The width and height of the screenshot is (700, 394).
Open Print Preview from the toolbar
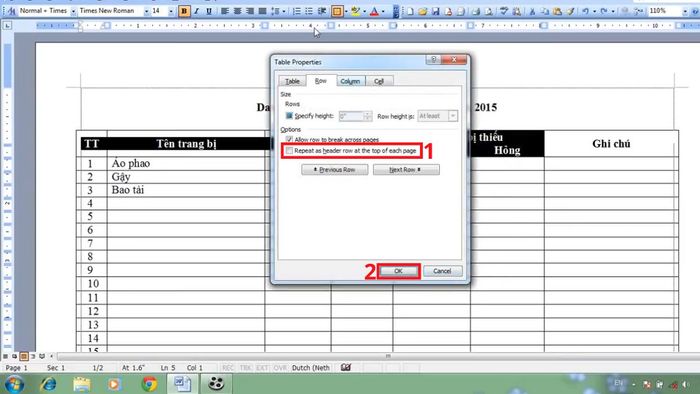(x=488, y=11)
